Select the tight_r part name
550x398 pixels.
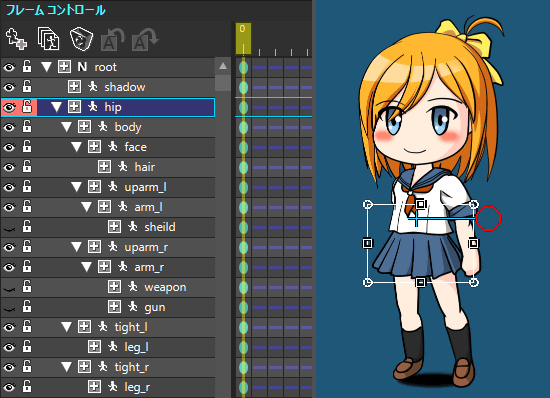click(x=132, y=367)
